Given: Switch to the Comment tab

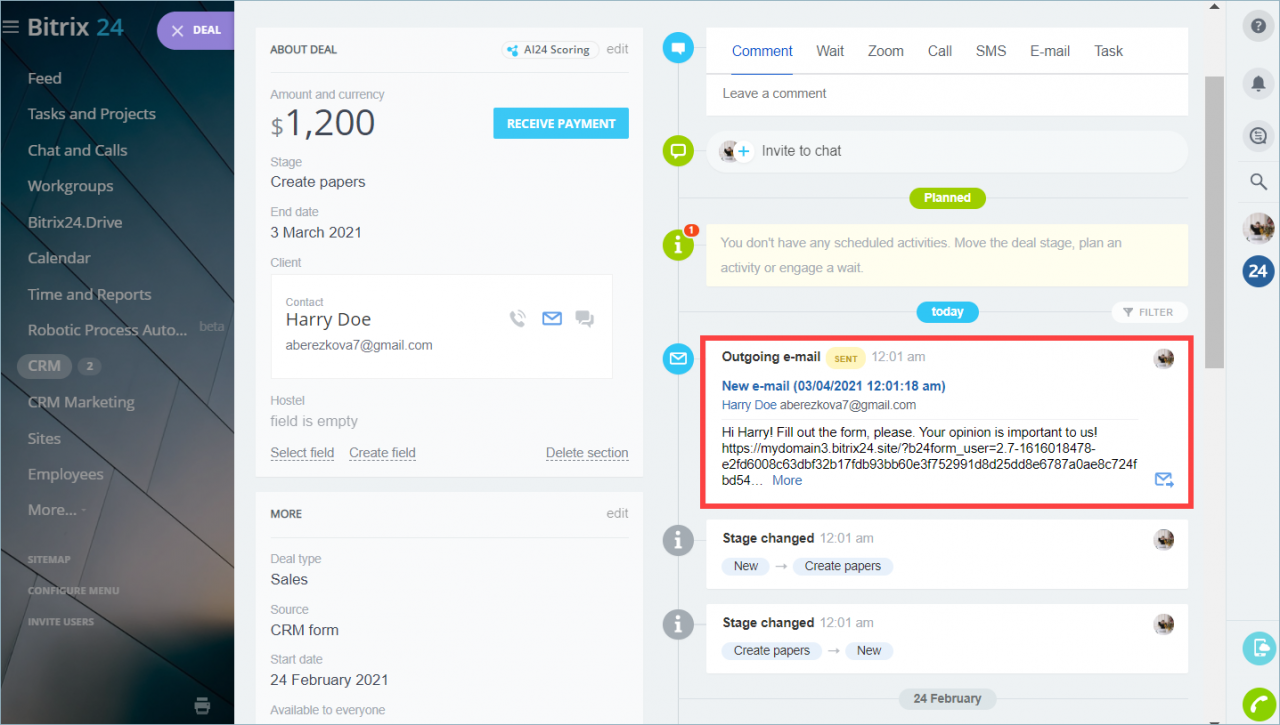Looking at the screenshot, I should click(762, 51).
